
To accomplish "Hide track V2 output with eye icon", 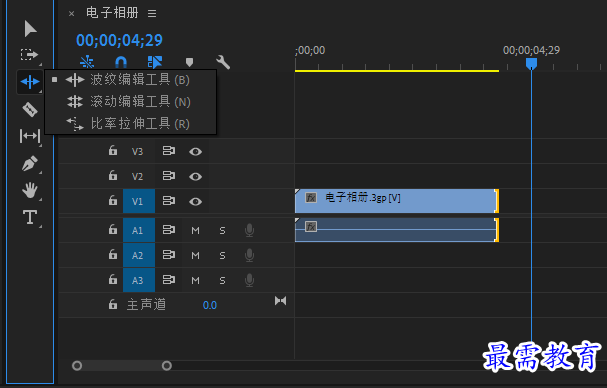I will coord(195,177).
